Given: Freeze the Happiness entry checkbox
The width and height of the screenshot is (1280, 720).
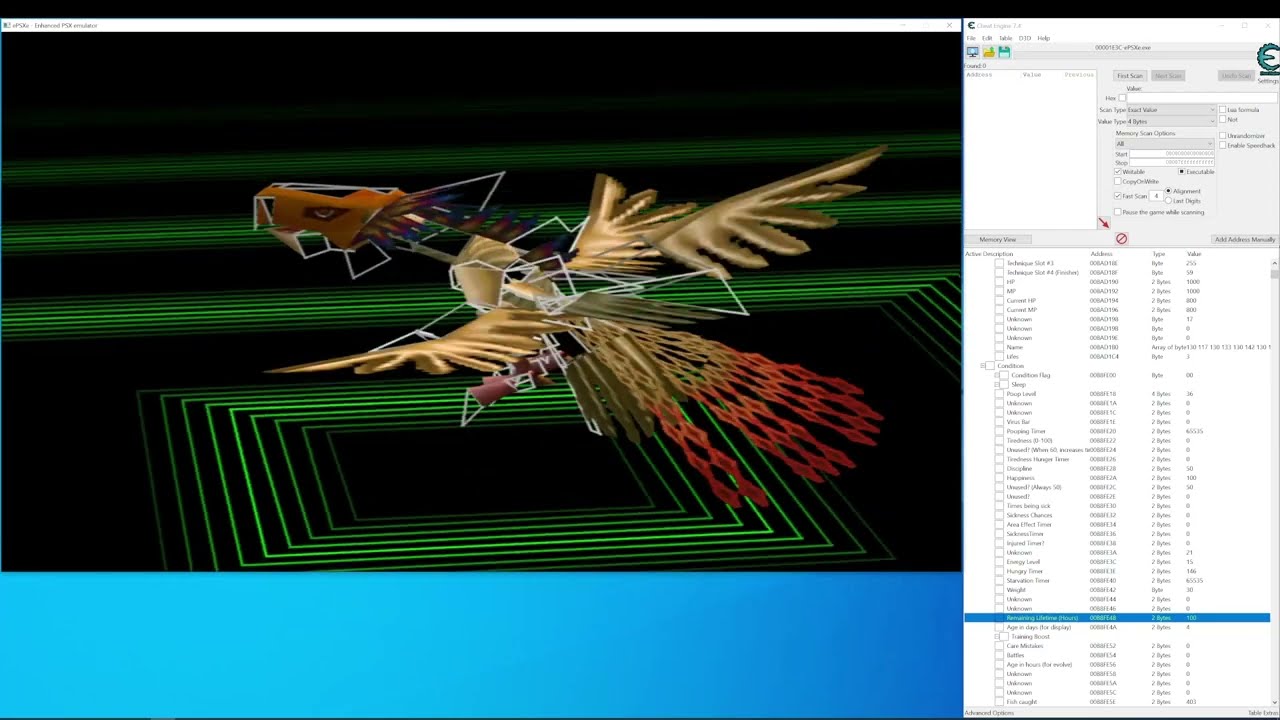Looking at the screenshot, I should pyautogui.click(x=999, y=478).
